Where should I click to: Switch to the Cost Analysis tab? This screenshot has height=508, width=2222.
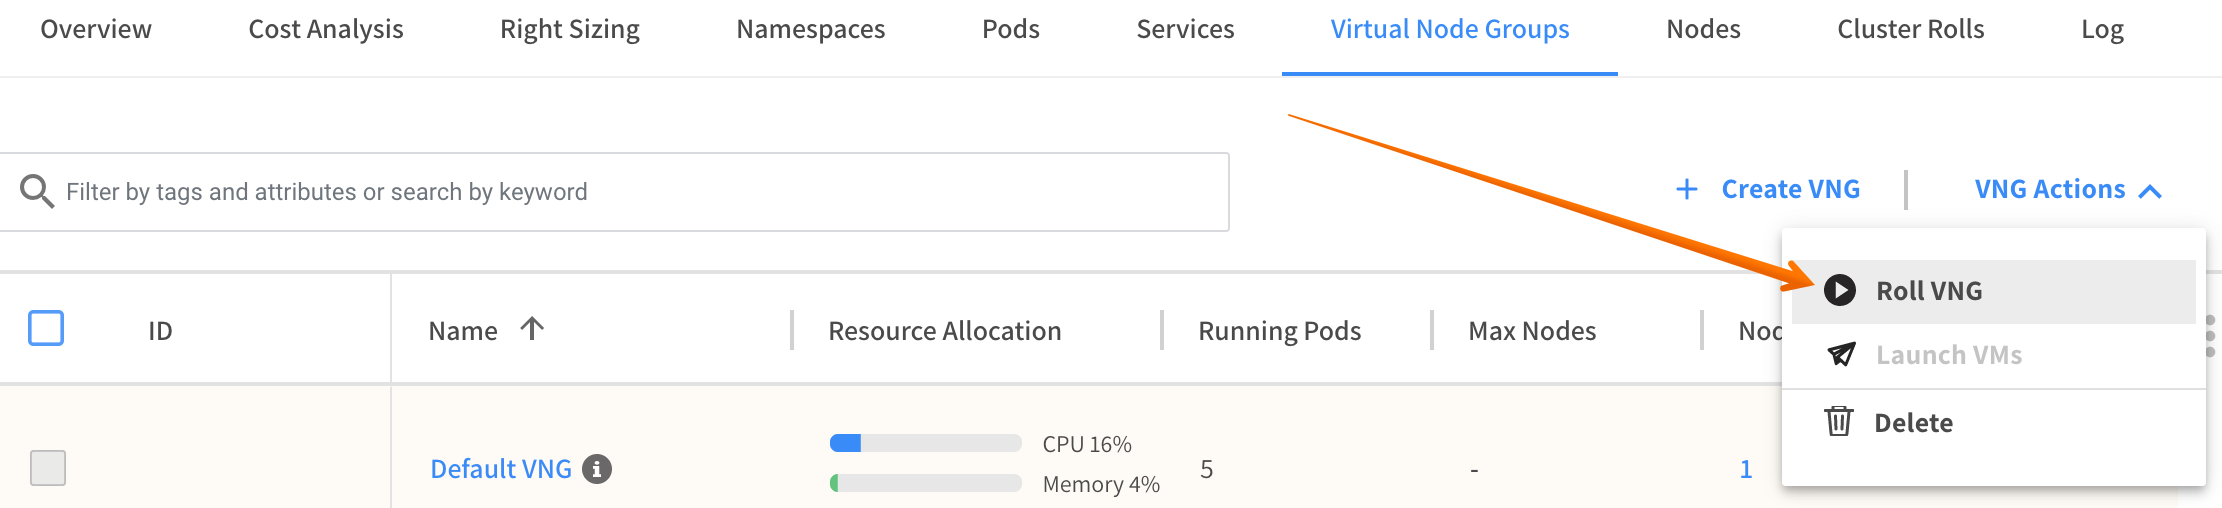tap(326, 30)
